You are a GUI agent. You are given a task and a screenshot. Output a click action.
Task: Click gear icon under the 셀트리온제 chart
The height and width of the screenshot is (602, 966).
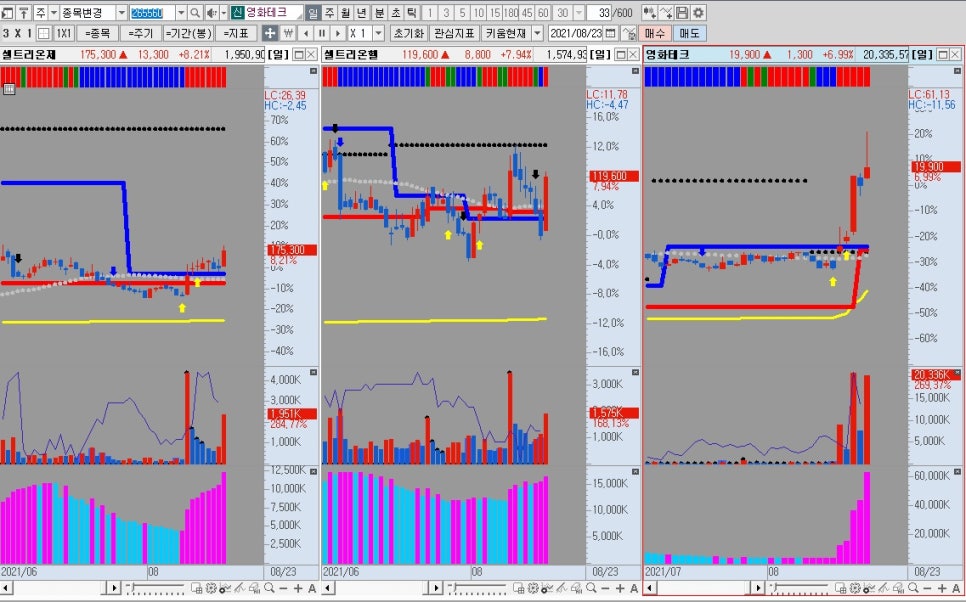tap(209, 588)
